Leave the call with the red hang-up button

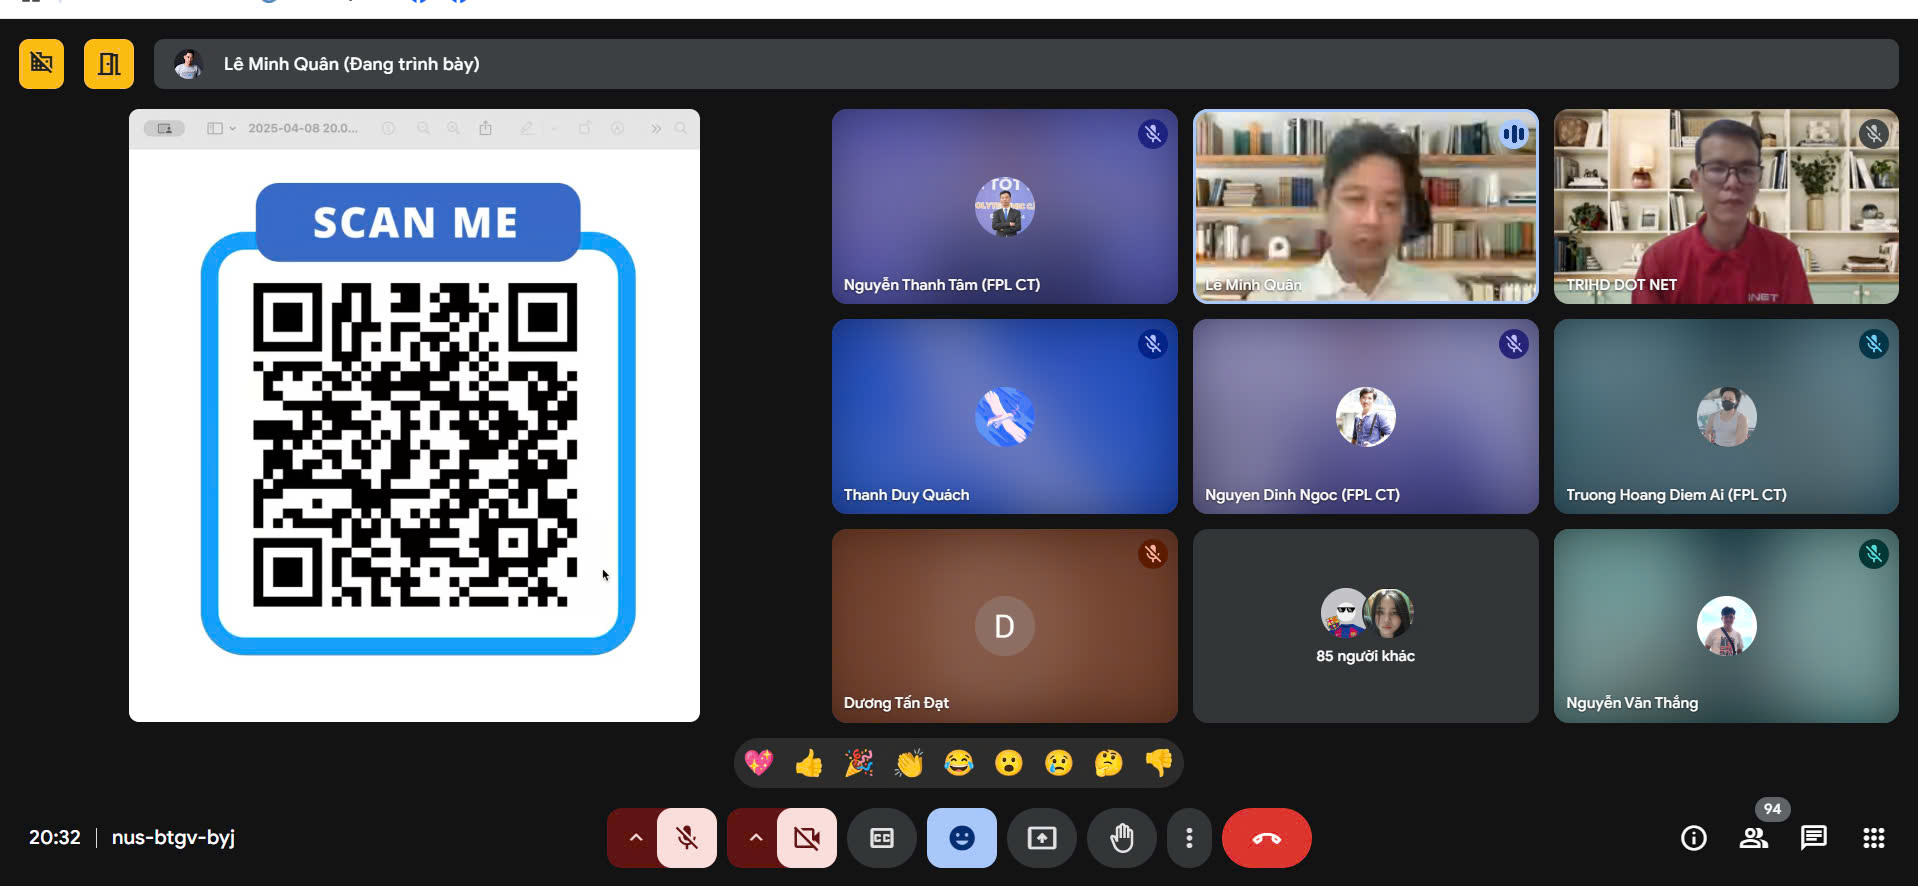pos(1267,838)
